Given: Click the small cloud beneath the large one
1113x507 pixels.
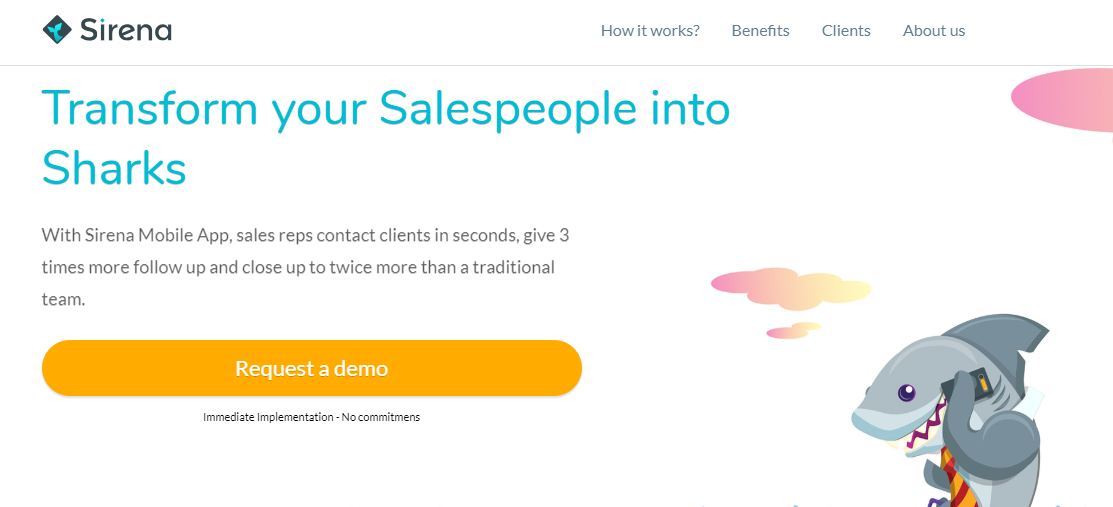Looking at the screenshot, I should [x=792, y=330].
